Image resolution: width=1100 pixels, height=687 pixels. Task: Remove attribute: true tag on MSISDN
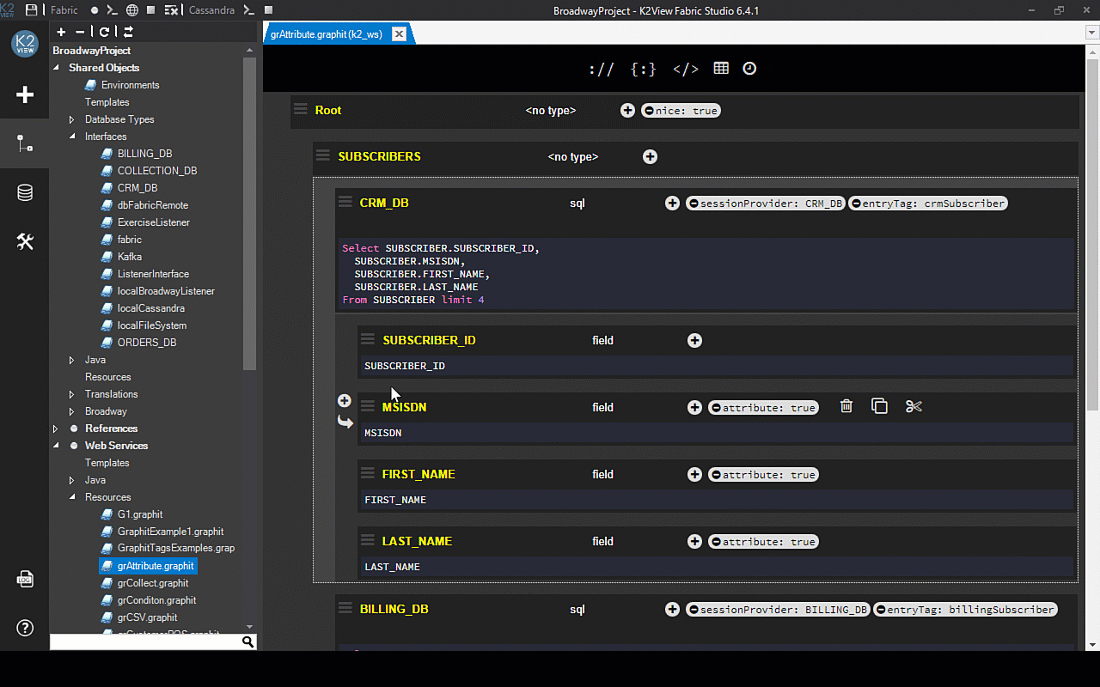click(716, 408)
